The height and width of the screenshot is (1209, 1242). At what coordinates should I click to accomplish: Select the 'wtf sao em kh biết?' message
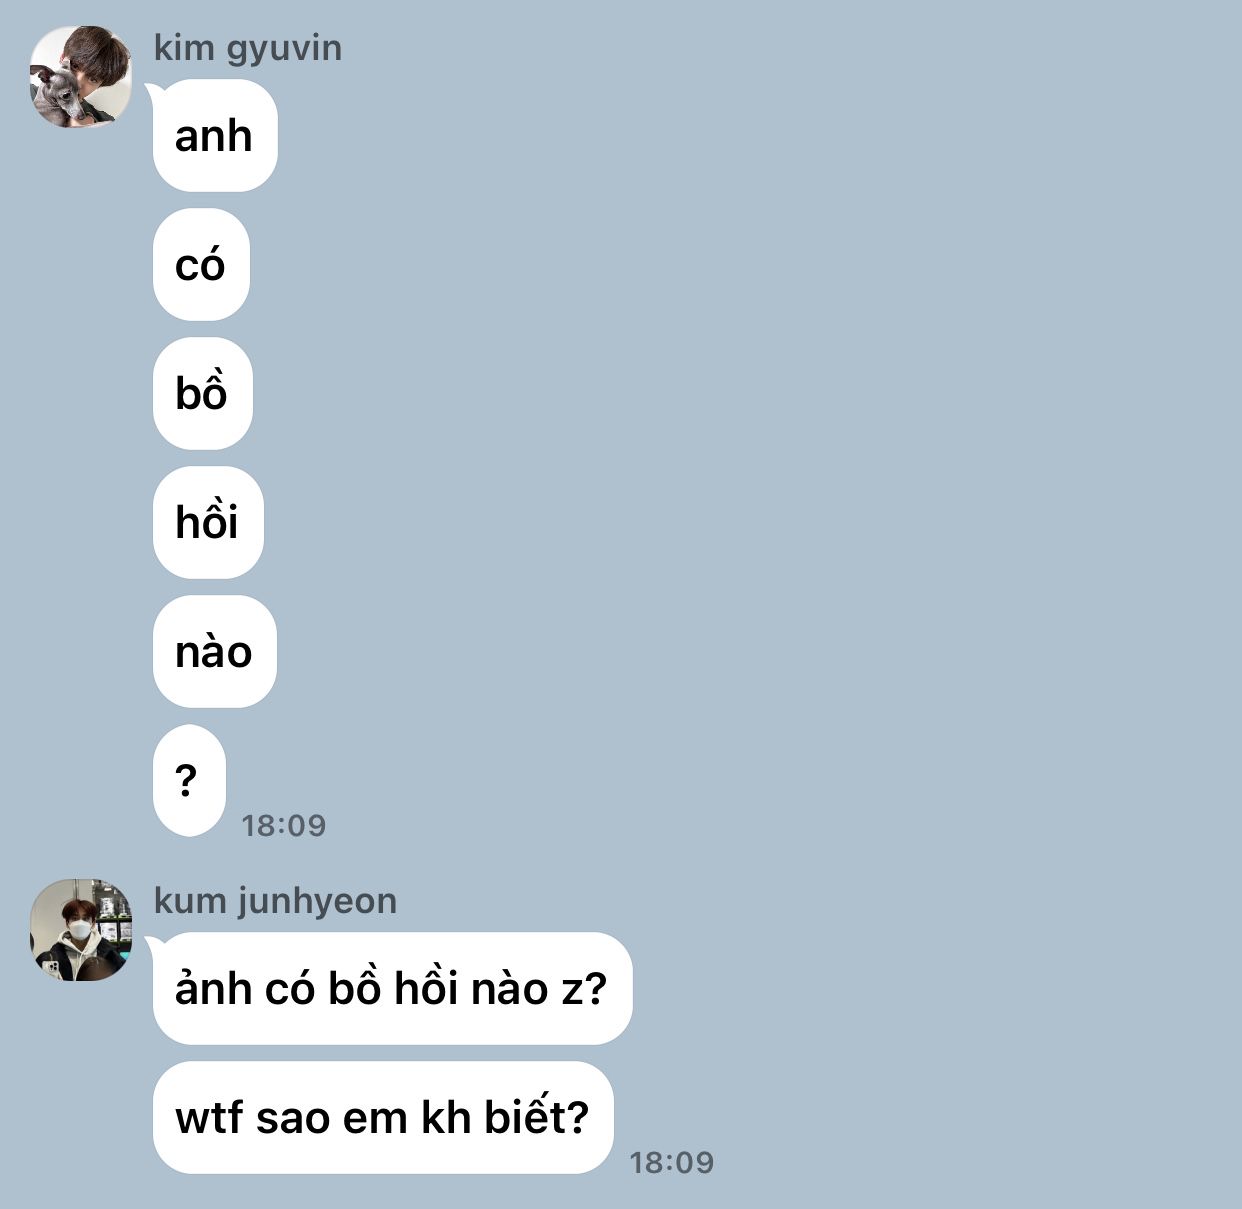pyautogui.click(x=383, y=1118)
